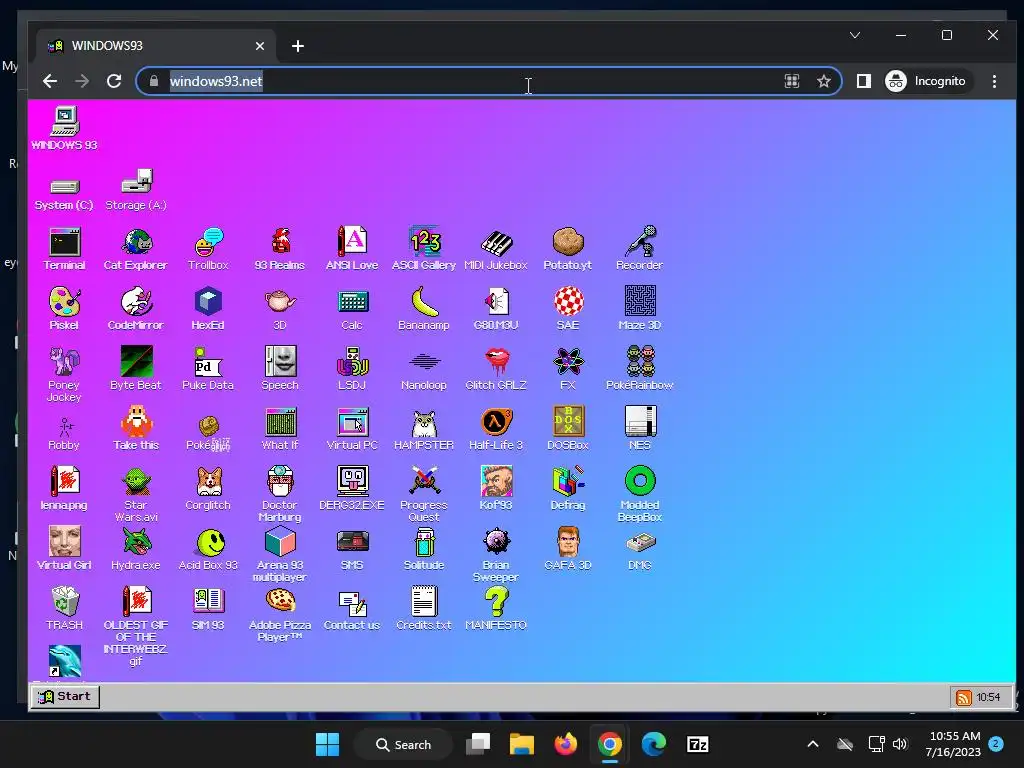The image size is (1024, 768).
Task: Bookmark this page with the star
Action: (824, 81)
